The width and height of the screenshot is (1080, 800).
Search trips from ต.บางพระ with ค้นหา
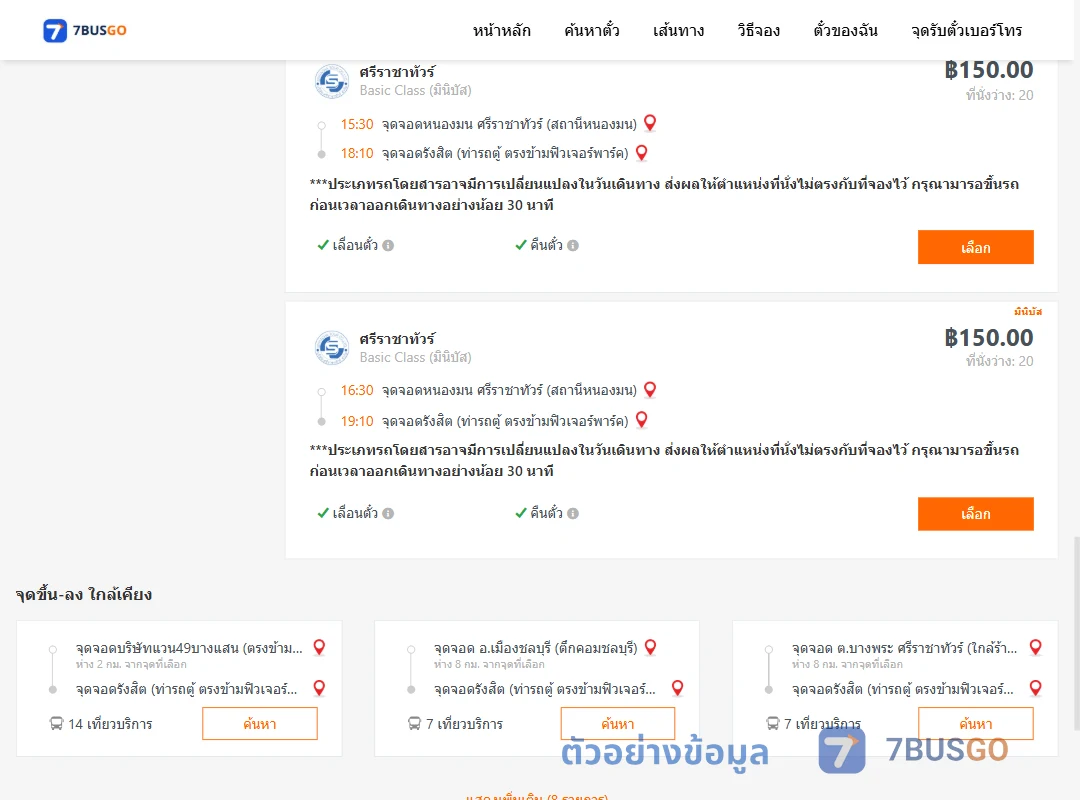coord(976,724)
